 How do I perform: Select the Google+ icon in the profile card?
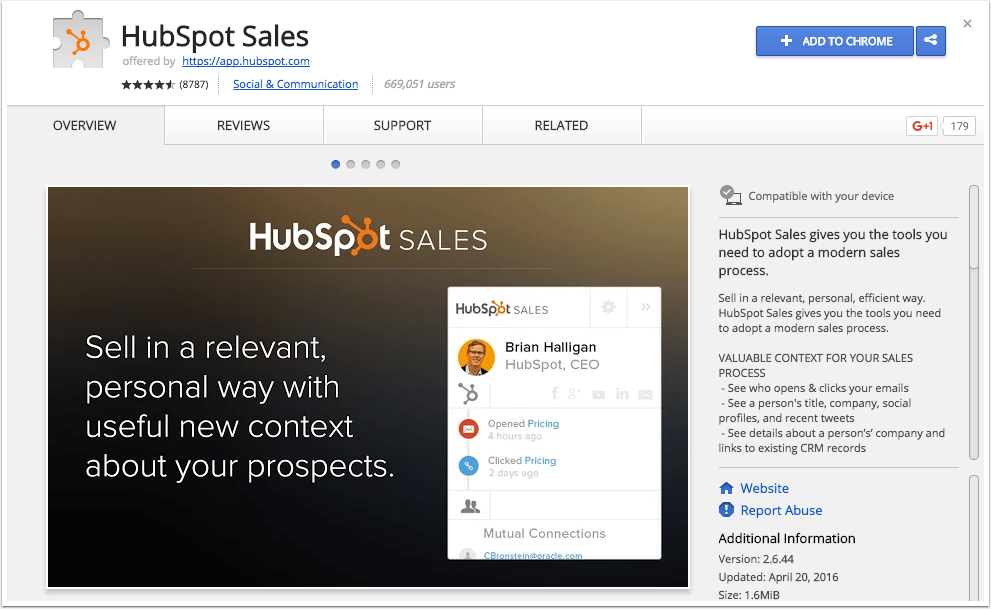point(572,393)
